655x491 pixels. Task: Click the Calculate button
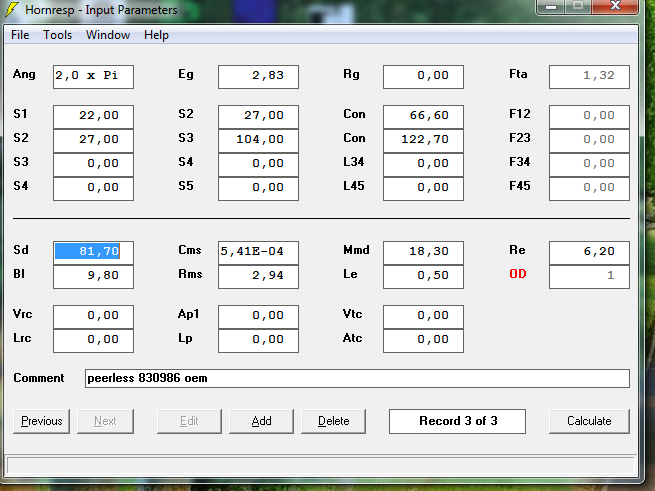(x=589, y=421)
